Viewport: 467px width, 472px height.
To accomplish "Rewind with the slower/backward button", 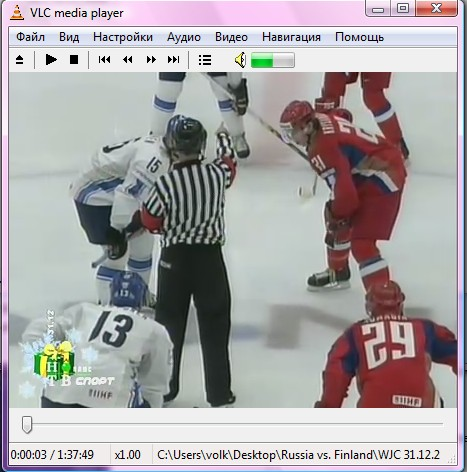I will [x=128, y=60].
